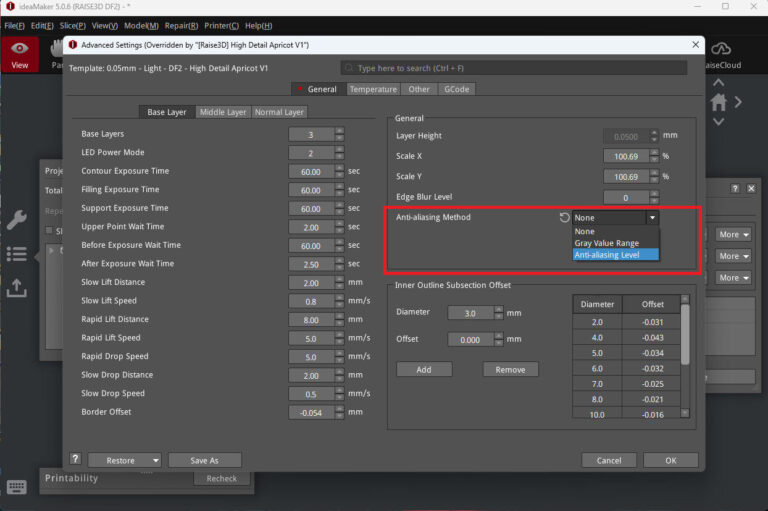Open the second More dropdown

click(733, 256)
